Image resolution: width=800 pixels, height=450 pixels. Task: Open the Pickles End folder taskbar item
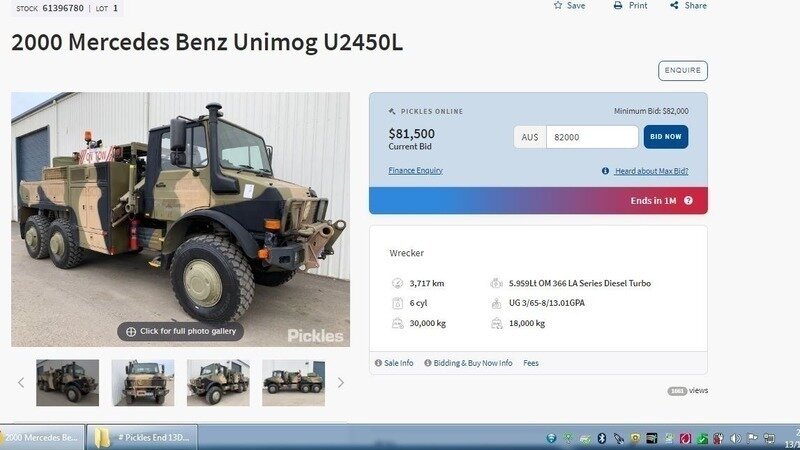click(142, 438)
